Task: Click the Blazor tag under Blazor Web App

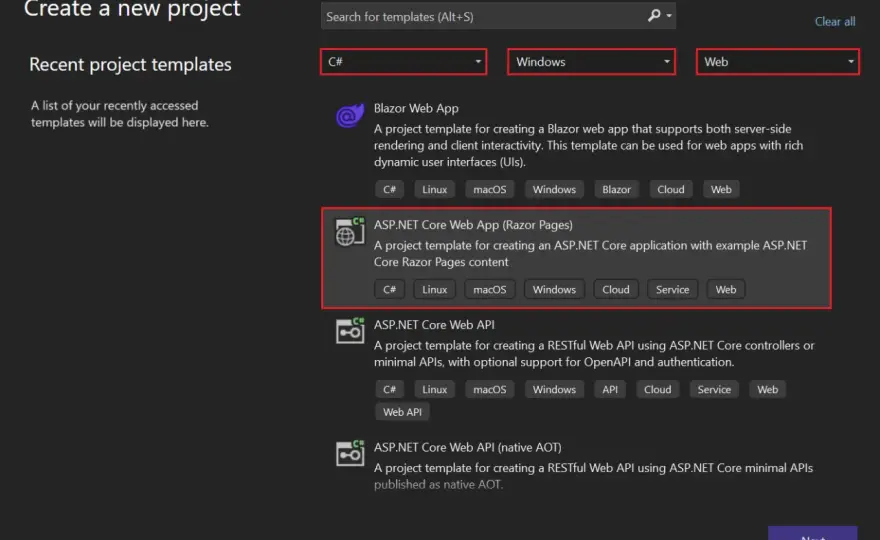Action: point(616,189)
